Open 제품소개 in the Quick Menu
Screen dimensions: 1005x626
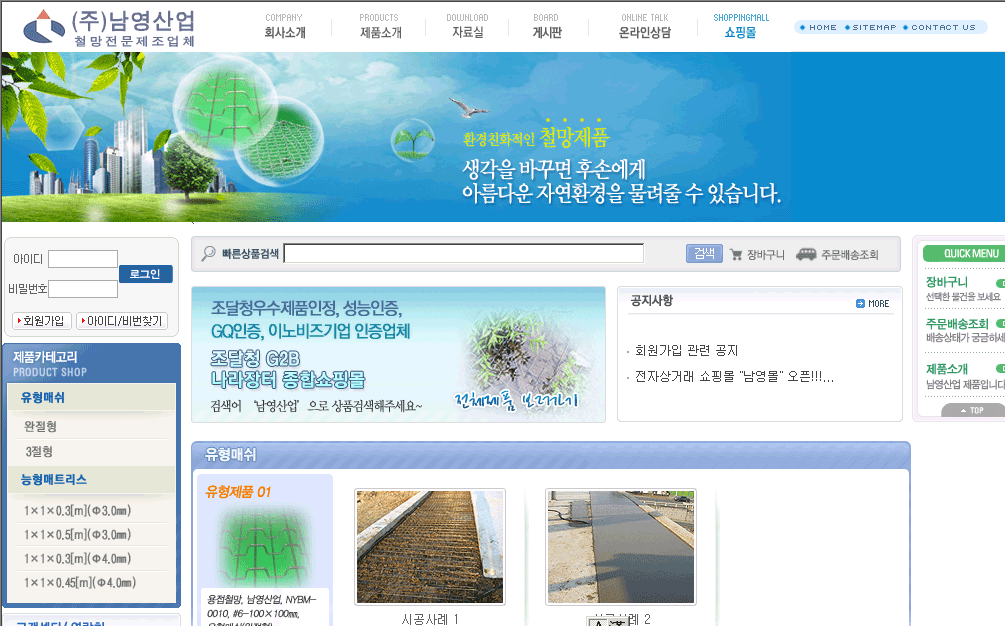tap(947, 369)
